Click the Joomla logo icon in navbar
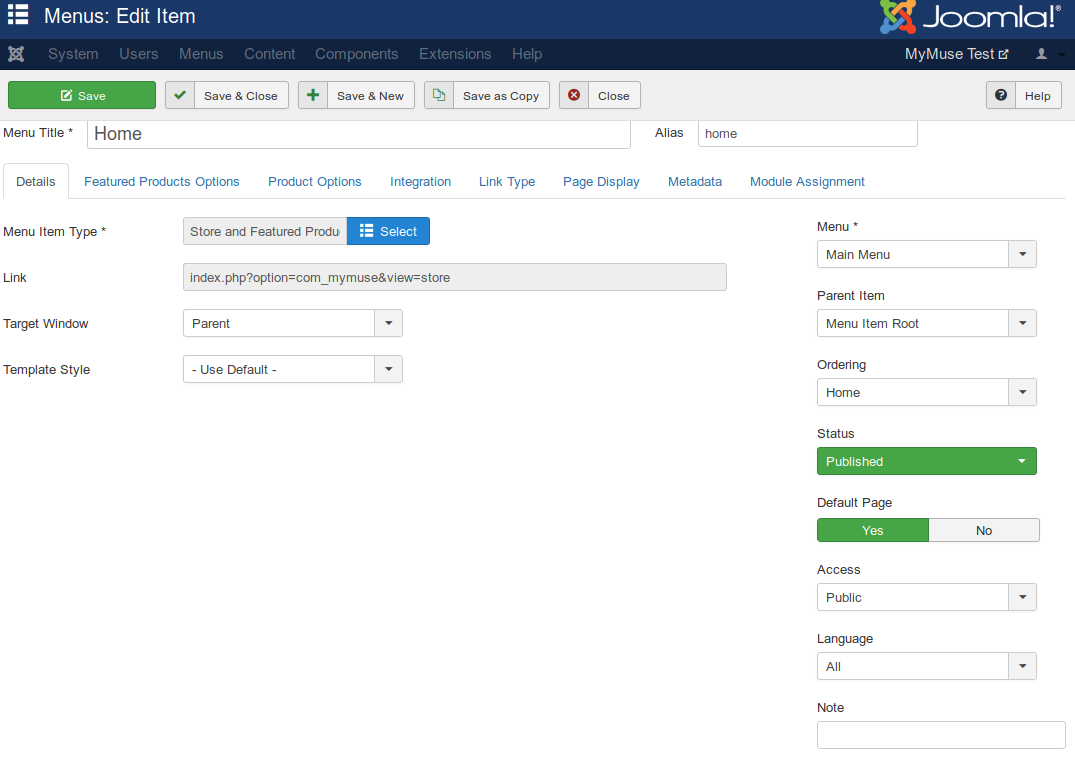This screenshot has width=1075, height=767. [x=16, y=54]
